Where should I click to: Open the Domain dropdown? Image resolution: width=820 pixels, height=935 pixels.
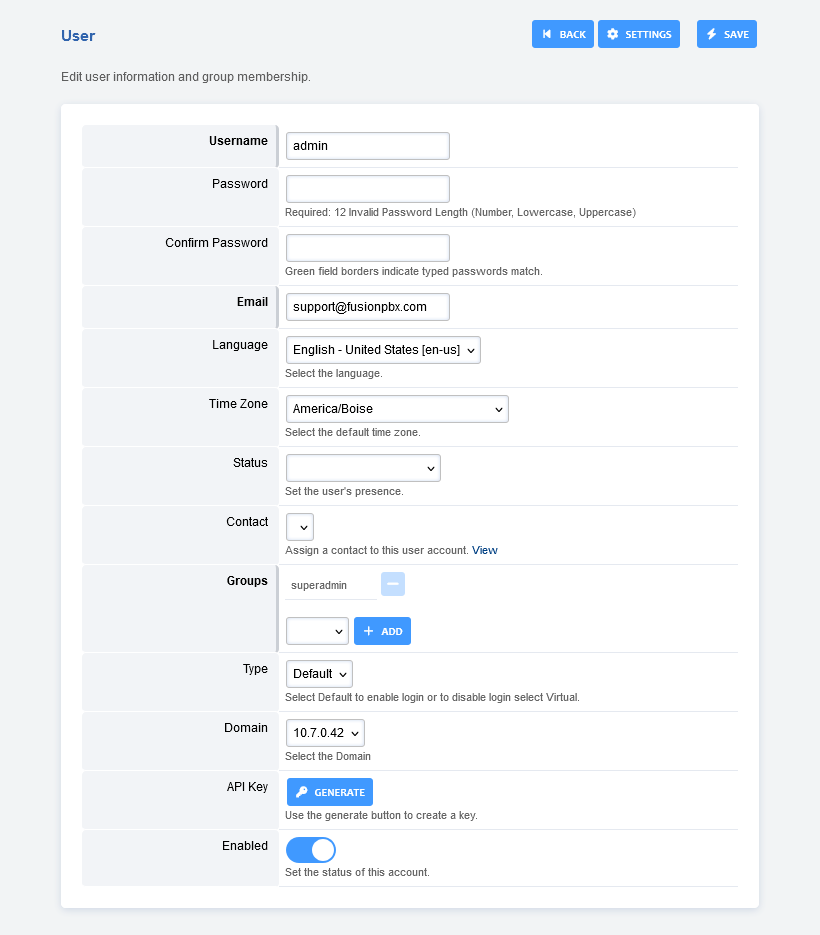click(325, 733)
